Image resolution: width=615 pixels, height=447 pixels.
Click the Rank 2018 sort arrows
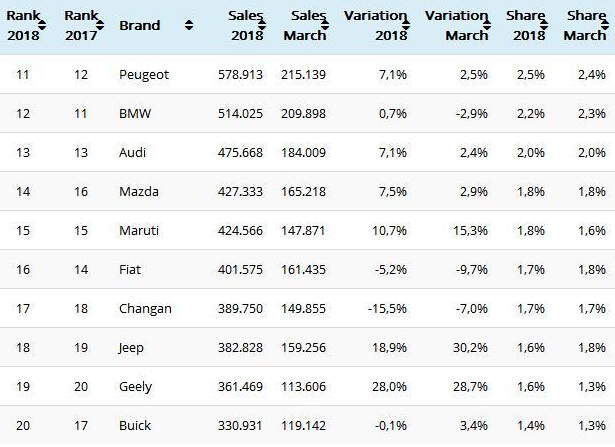coord(43,25)
